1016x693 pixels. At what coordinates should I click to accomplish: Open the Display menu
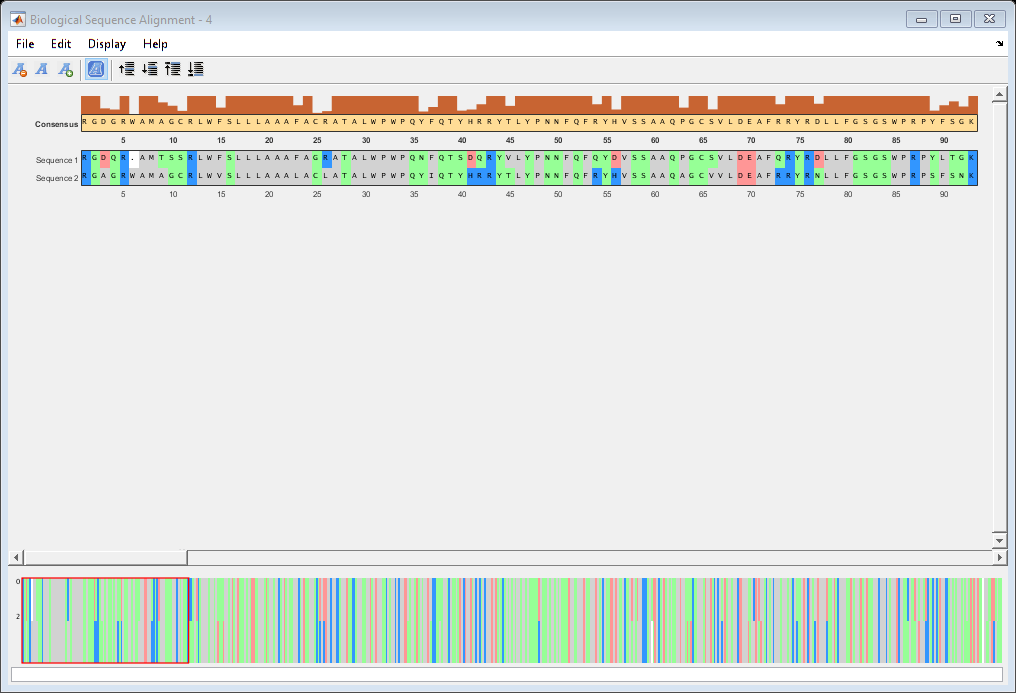coord(107,44)
